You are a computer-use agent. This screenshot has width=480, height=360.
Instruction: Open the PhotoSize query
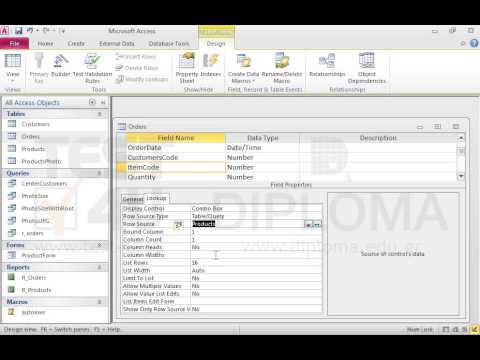(35, 196)
